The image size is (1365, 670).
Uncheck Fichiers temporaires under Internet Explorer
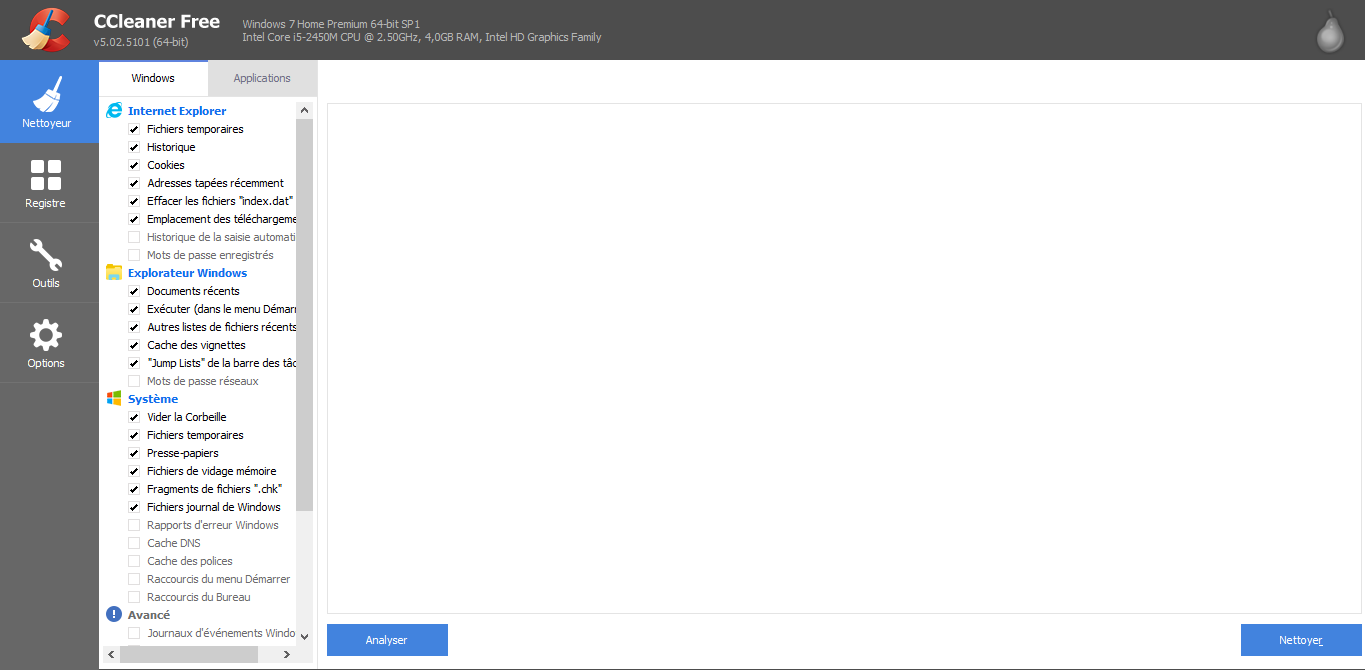[x=134, y=129]
